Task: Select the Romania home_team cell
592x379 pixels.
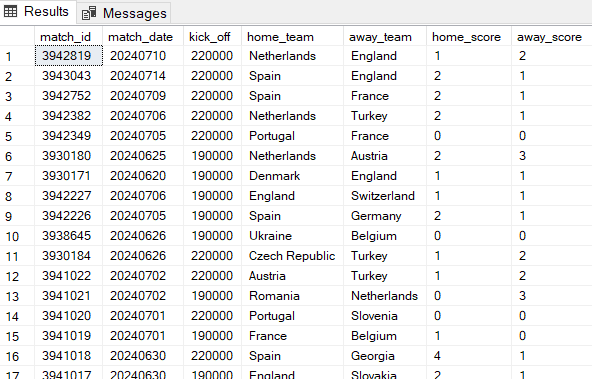Action: pos(293,296)
